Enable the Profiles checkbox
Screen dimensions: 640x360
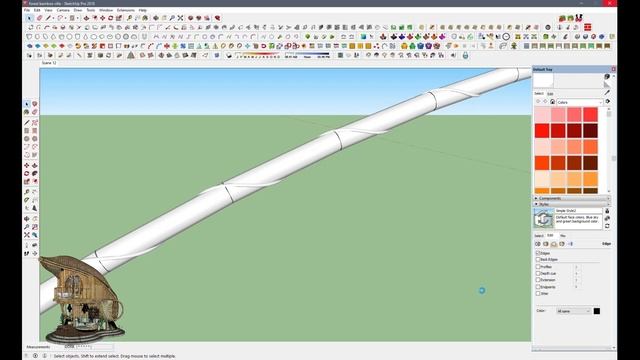point(538,267)
